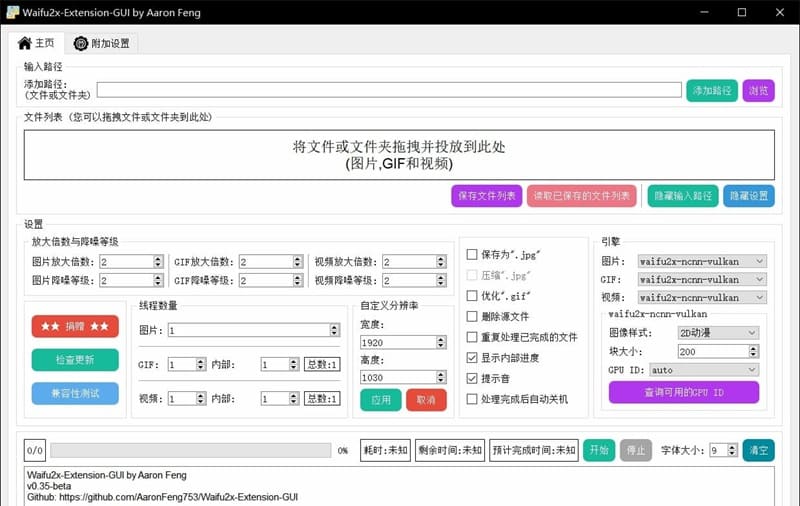The width and height of the screenshot is (800, 506).
Task: Minimize the Waifu2x-Extension-GUI window
Action: [704, 12]
